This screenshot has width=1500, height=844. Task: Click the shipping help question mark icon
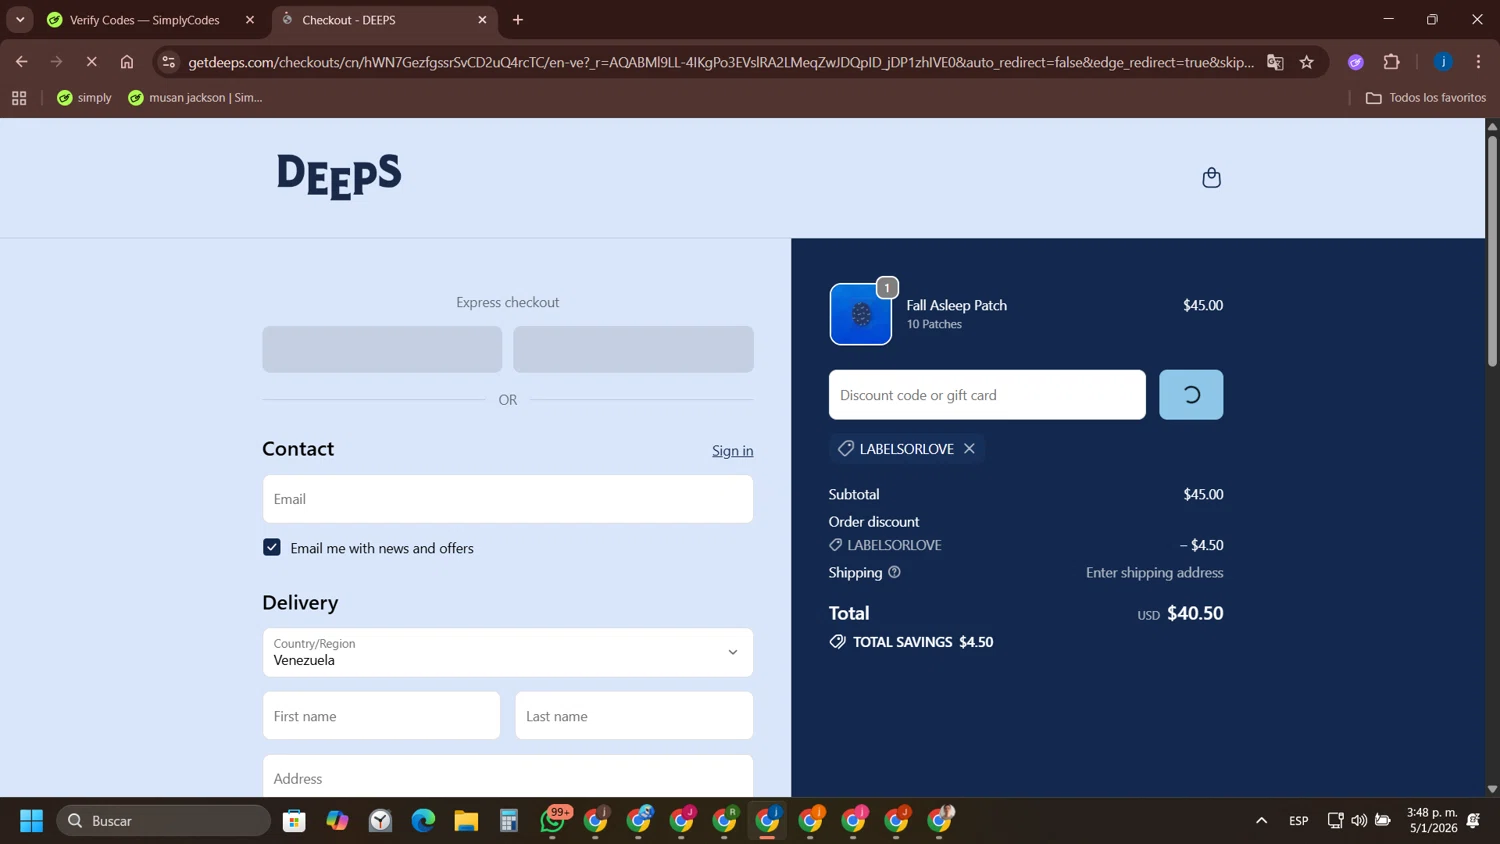(894, 573)
